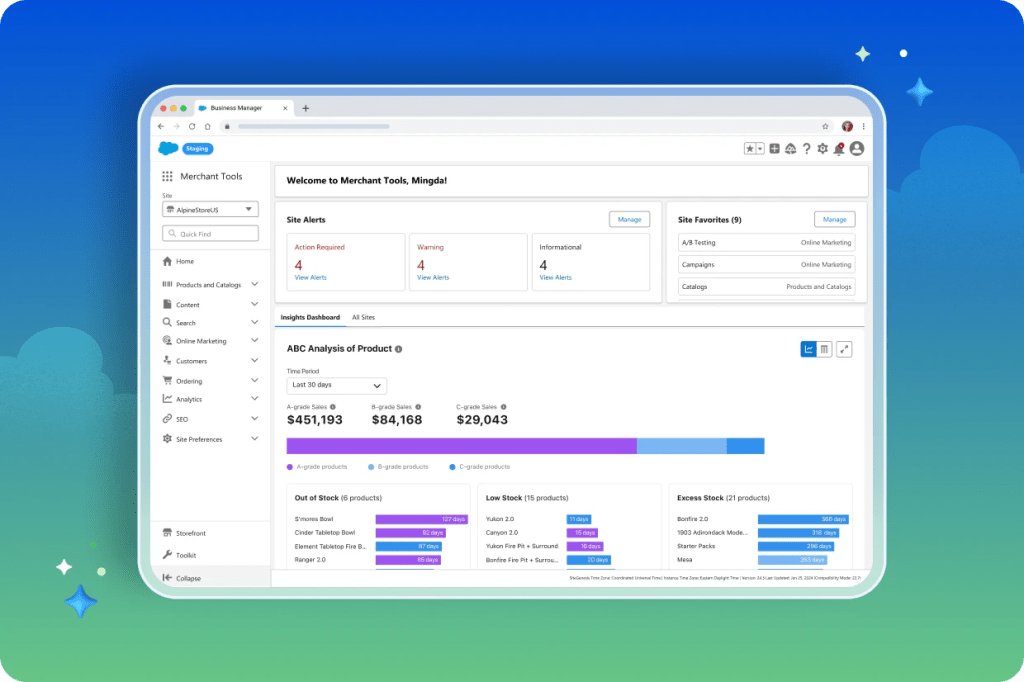Click S'mores Bowl 127 days bar
Viewport: 1024px width, 682px height.
point(422,519)
